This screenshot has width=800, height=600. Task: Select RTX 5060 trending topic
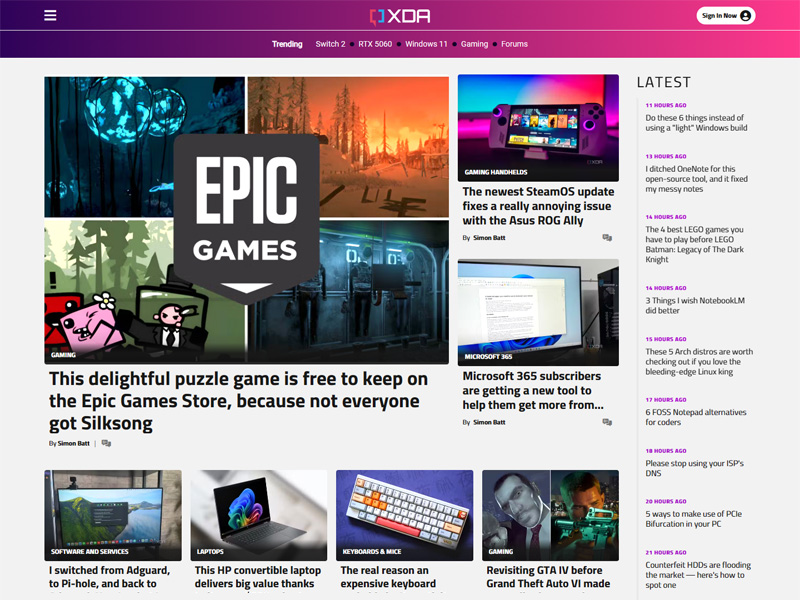[x=375, y=44]
